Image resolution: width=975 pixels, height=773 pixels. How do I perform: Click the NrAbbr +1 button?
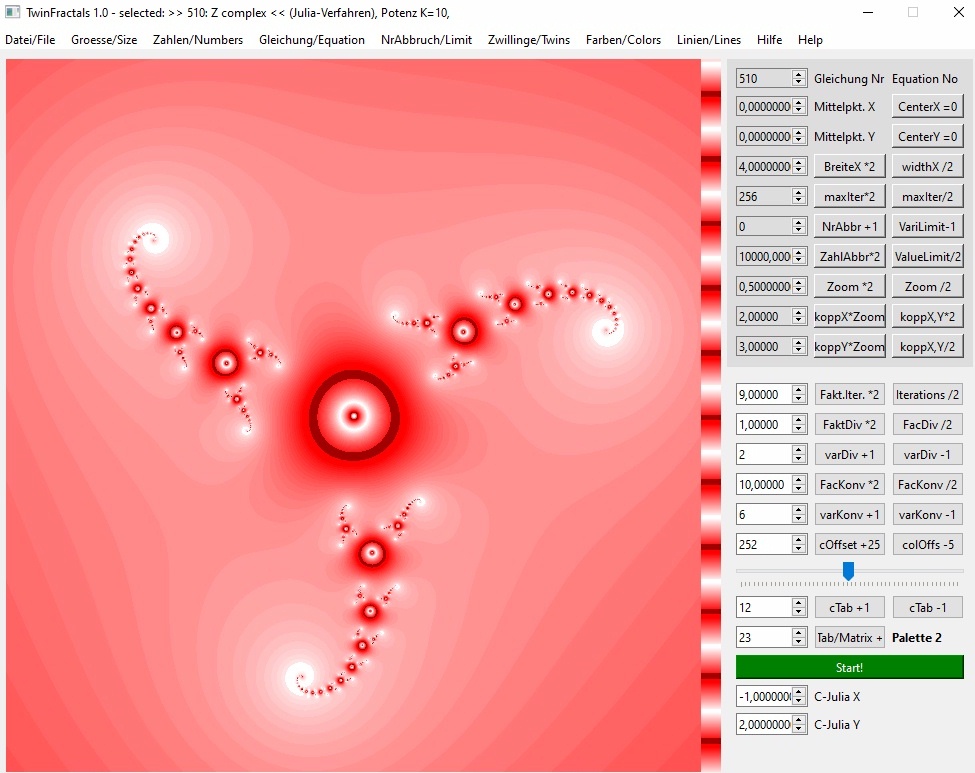pos(849,226)
